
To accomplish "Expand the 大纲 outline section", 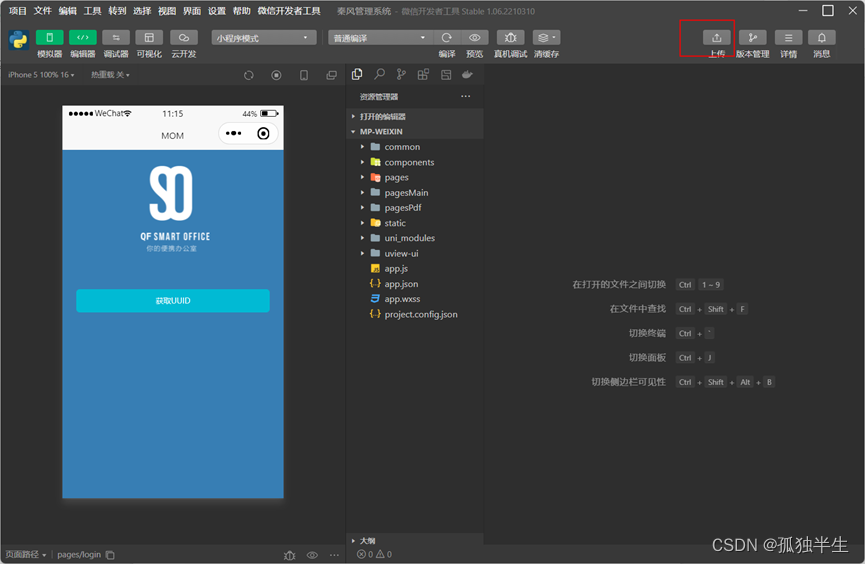I will 414,540.
